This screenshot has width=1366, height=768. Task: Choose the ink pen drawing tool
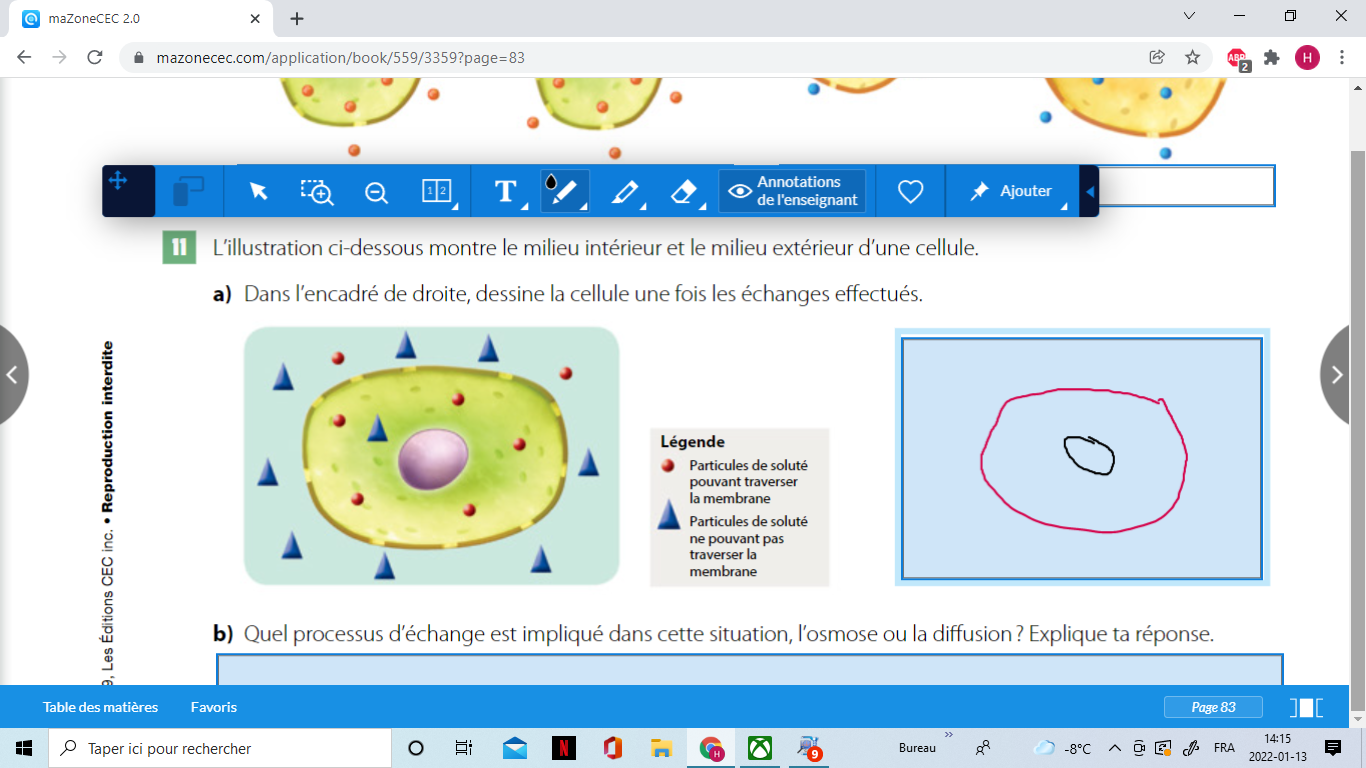tap(564, 190)
